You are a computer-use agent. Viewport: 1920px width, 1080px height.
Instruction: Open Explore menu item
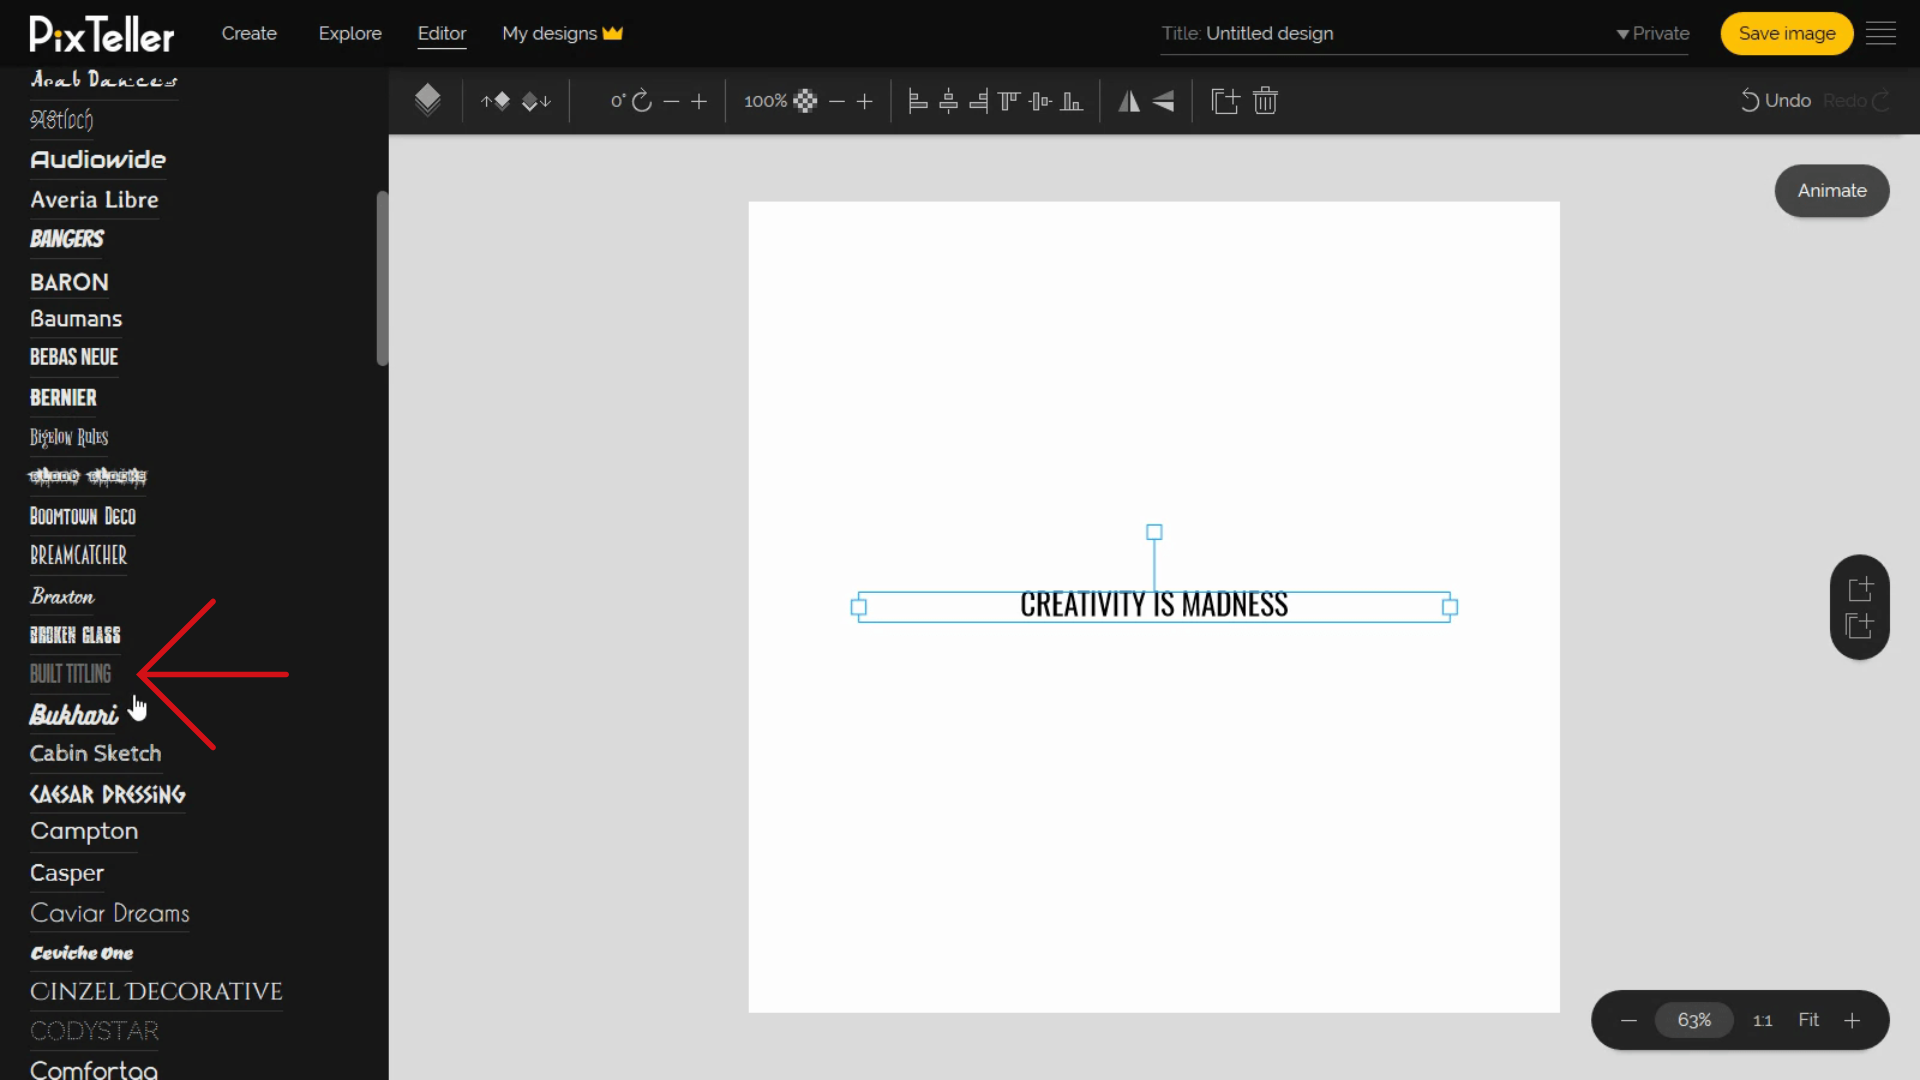coord(349,33)
